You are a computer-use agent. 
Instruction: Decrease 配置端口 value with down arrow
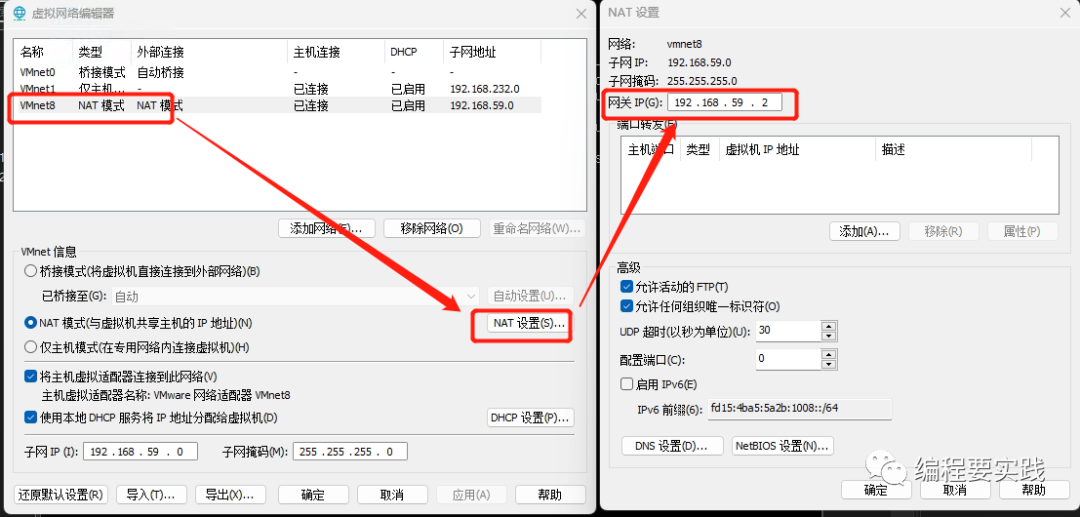[829, 364]
